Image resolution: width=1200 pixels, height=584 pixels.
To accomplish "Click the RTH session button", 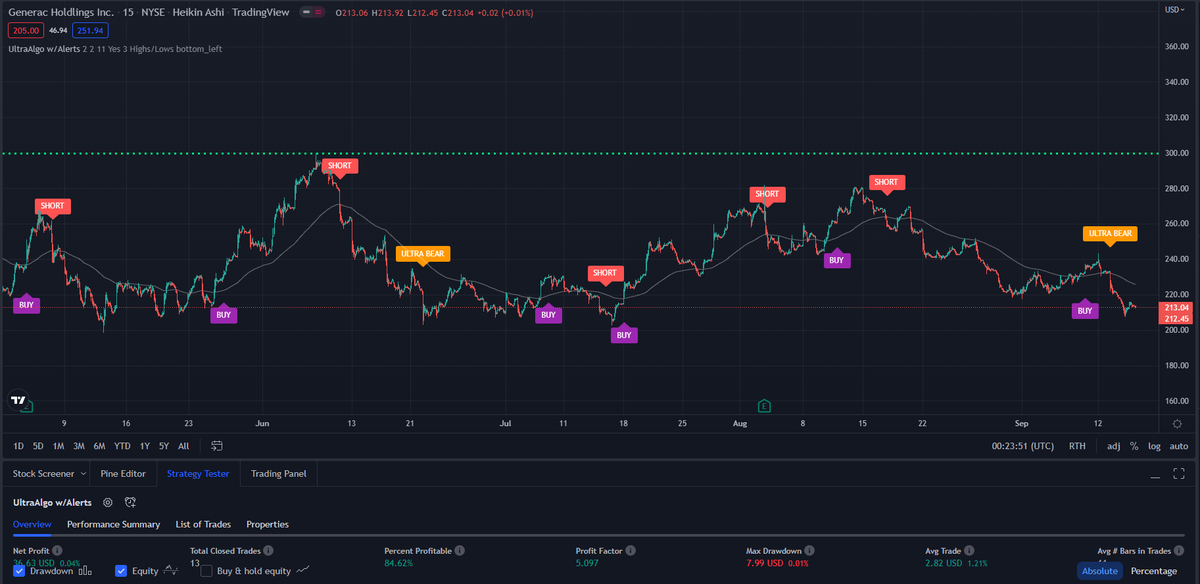I will (1077, 446).
